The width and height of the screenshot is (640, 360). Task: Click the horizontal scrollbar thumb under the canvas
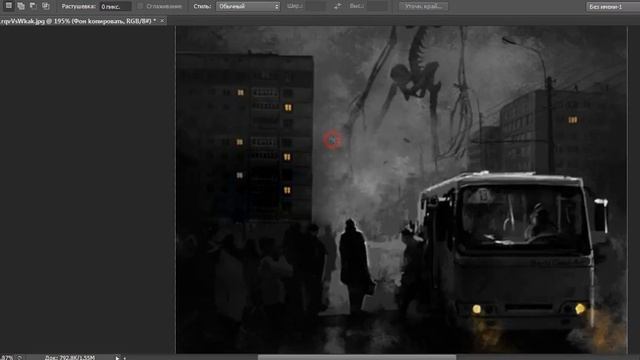pos(357,357)
